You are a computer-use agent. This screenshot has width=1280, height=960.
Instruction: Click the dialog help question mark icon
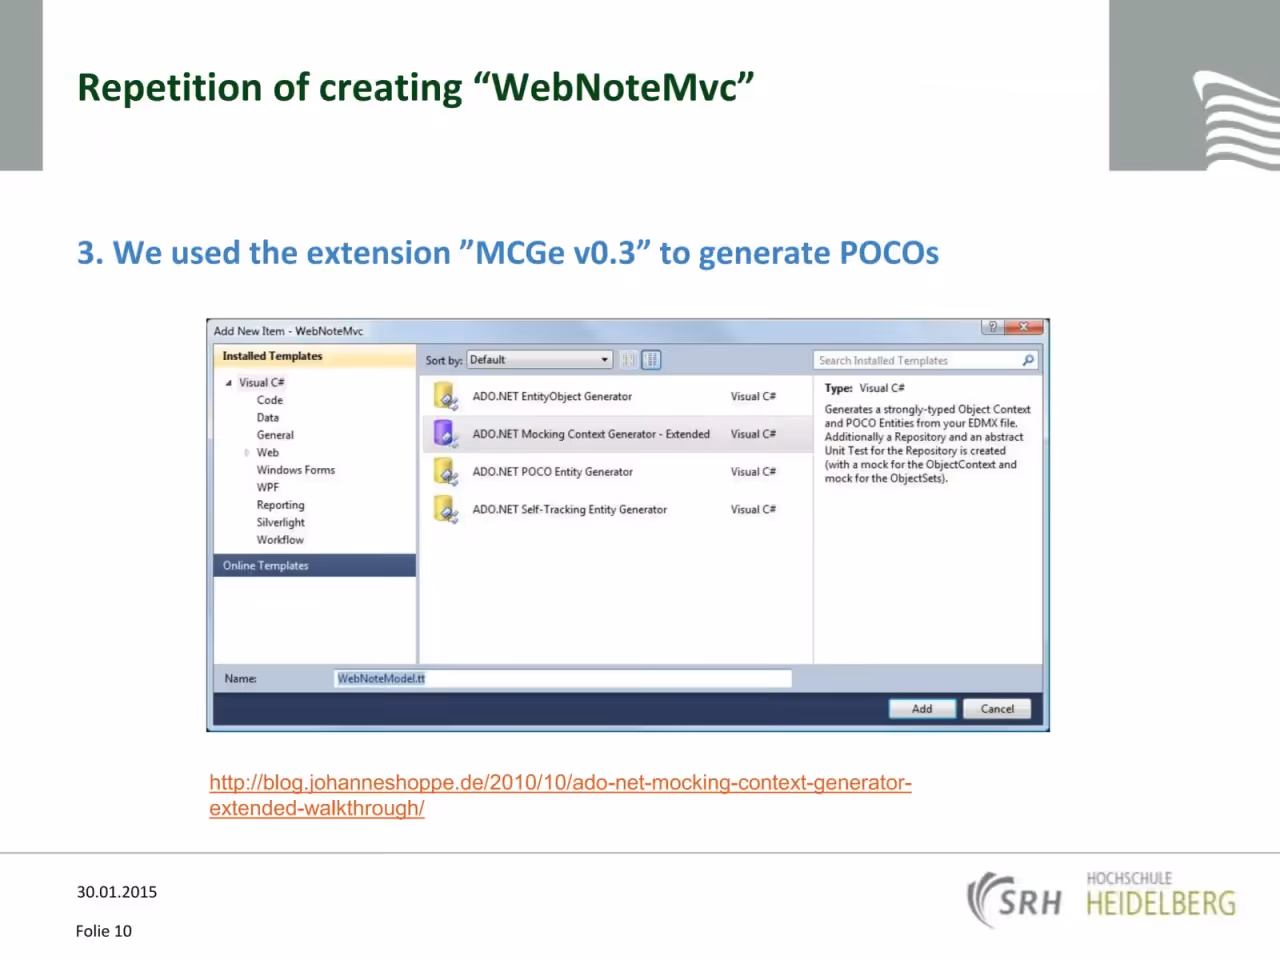click(x=992, y=327)
